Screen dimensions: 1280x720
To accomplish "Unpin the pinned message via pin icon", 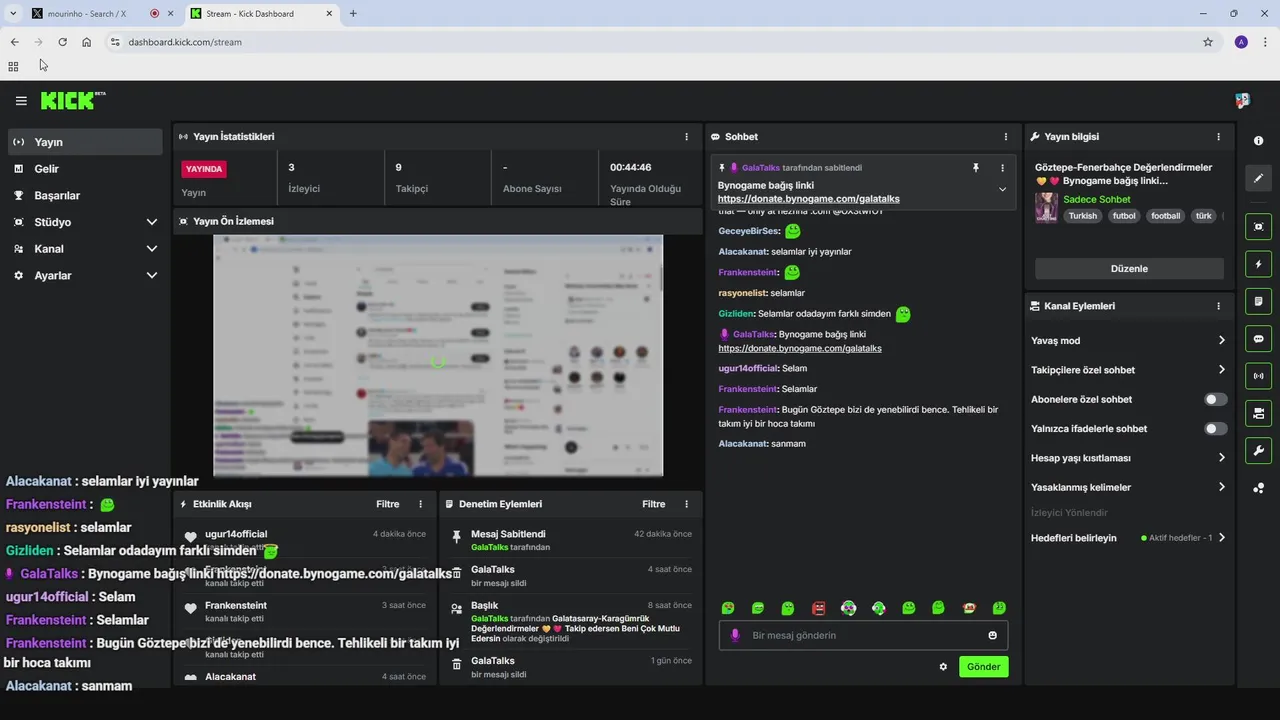I will pyautogui.click(x=976, y=168).
